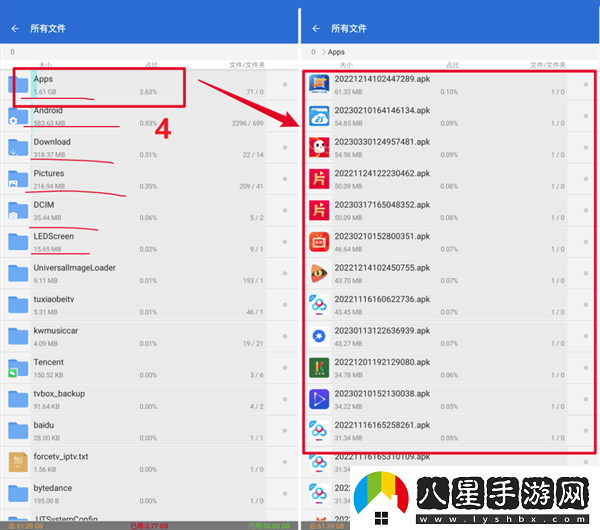Viewport: 600px width, 530px height.
Task: Click Apps folder name text
Action: (x=43, y=79)
